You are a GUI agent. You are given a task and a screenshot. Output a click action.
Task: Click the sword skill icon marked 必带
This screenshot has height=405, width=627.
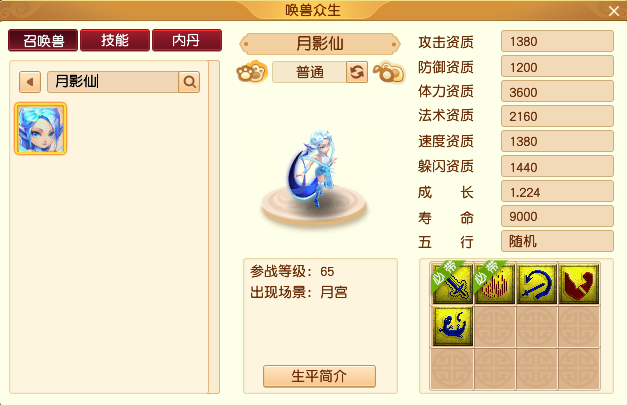pyautogui.click(x=452, y=283)
